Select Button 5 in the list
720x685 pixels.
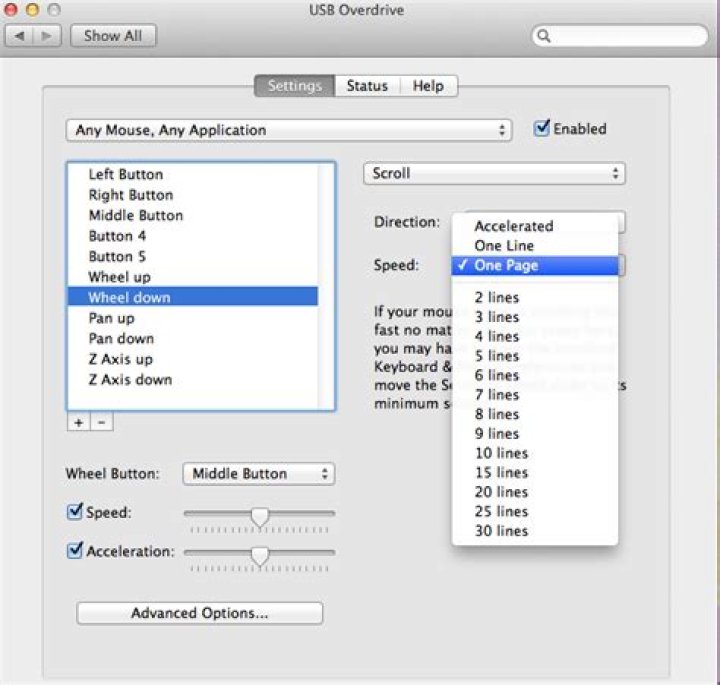[193, 256]
